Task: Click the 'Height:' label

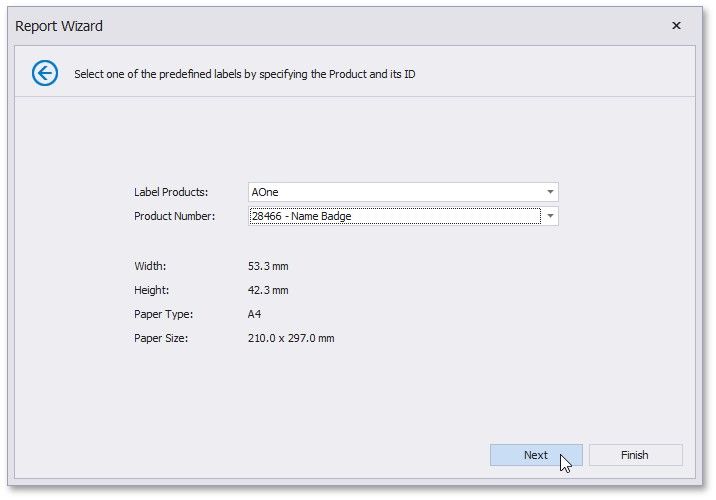Action: coord(151,290)
